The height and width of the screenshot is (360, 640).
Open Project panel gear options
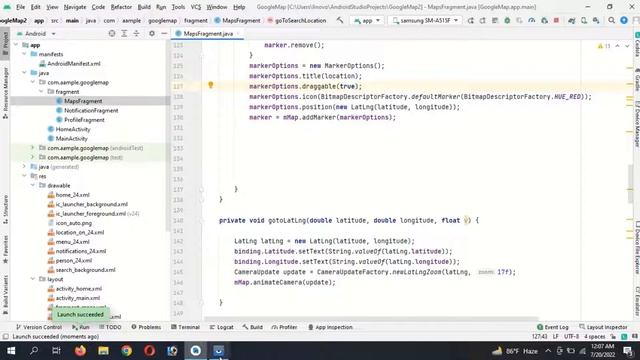point(152,33)
